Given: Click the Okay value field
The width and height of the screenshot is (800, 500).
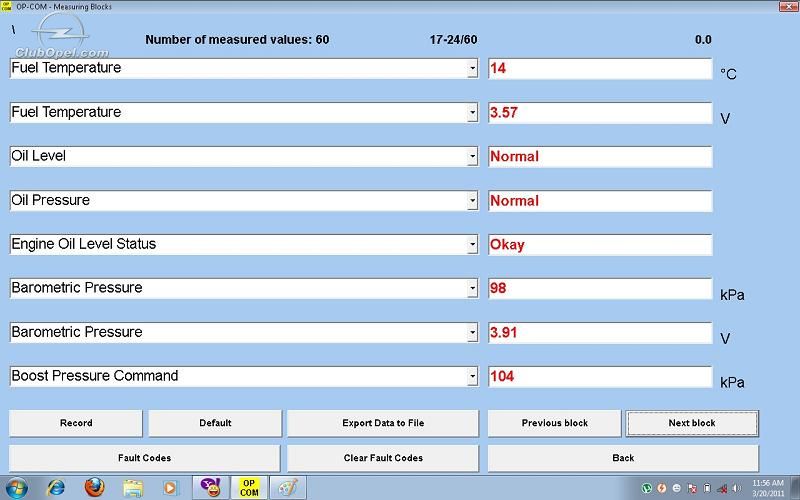Looking at the screenshot, I should pyautogui.click(x=600, y=245).
